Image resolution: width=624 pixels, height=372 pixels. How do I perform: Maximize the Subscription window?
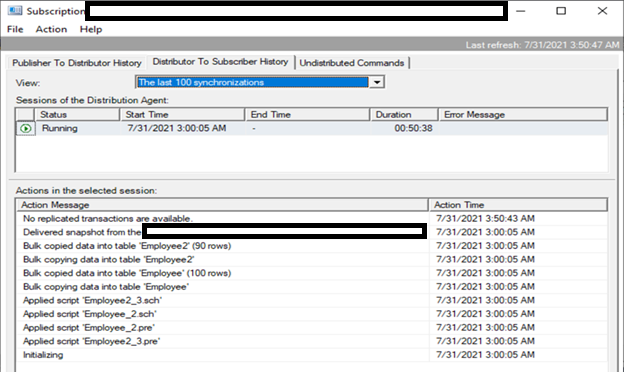(x=561, y=11)
